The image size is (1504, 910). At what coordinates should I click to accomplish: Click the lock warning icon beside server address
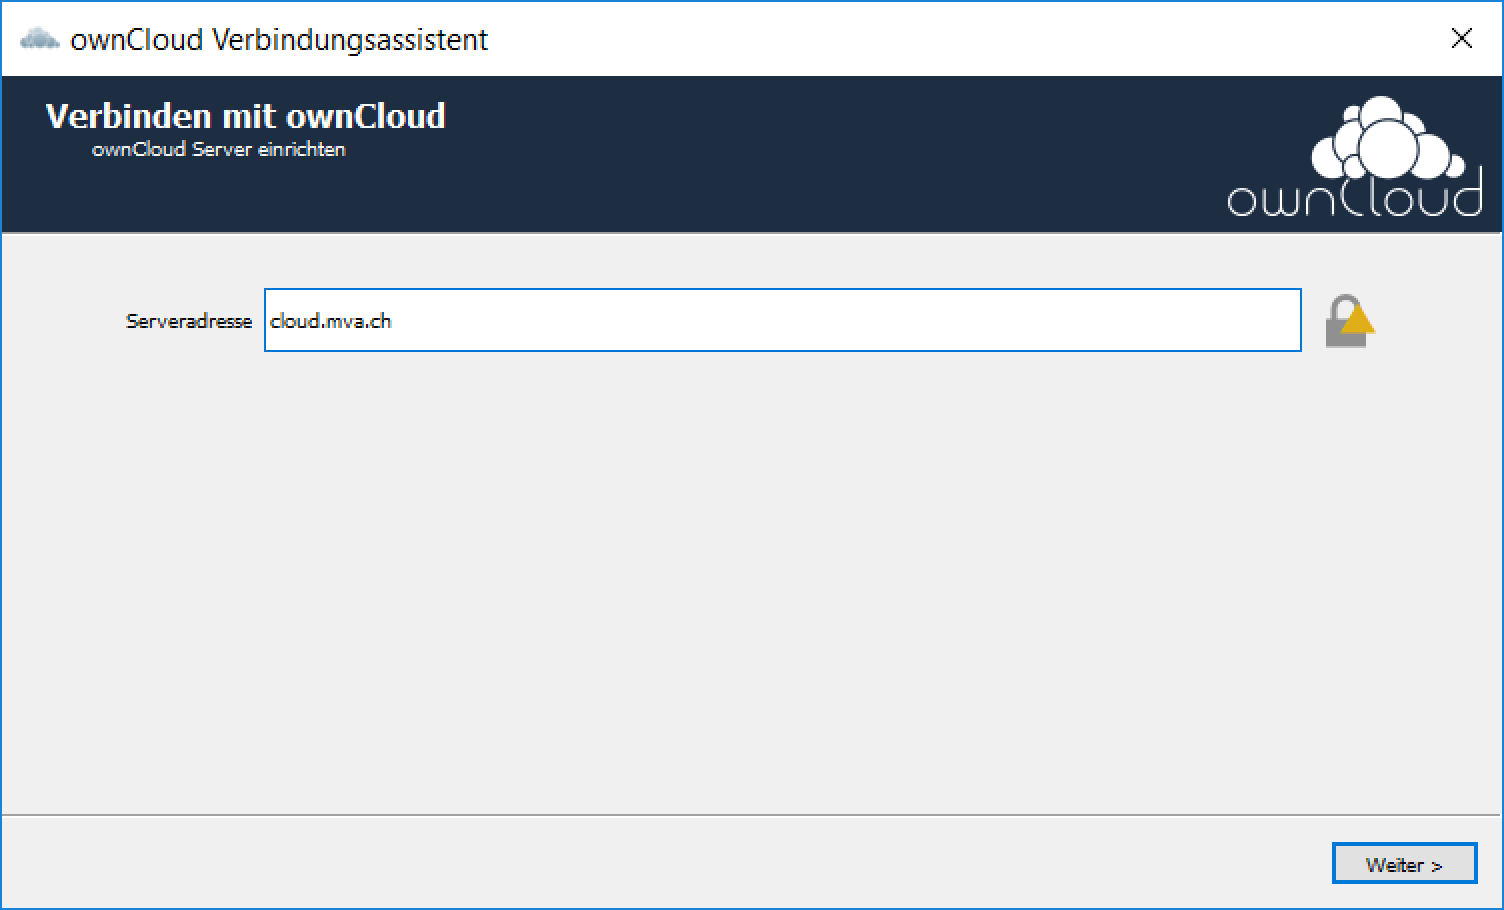1349,321
